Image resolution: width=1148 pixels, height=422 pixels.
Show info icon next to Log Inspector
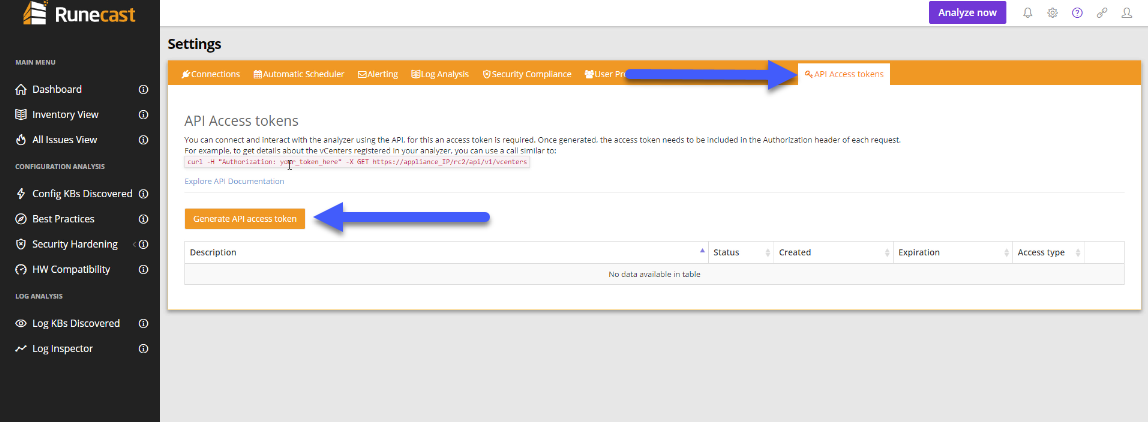pyautogui.click(x=144, y=349)
